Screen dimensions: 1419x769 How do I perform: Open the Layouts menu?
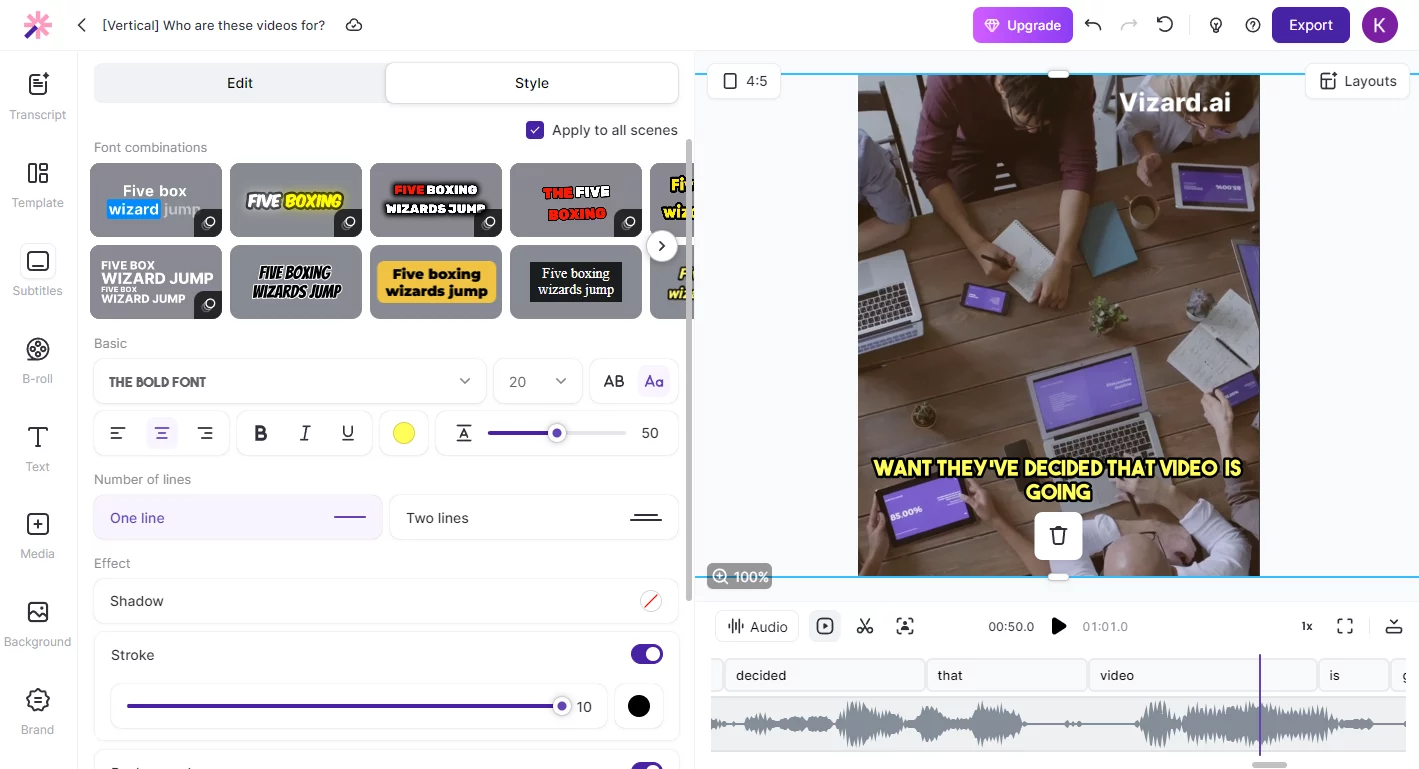pos(1357,81)
